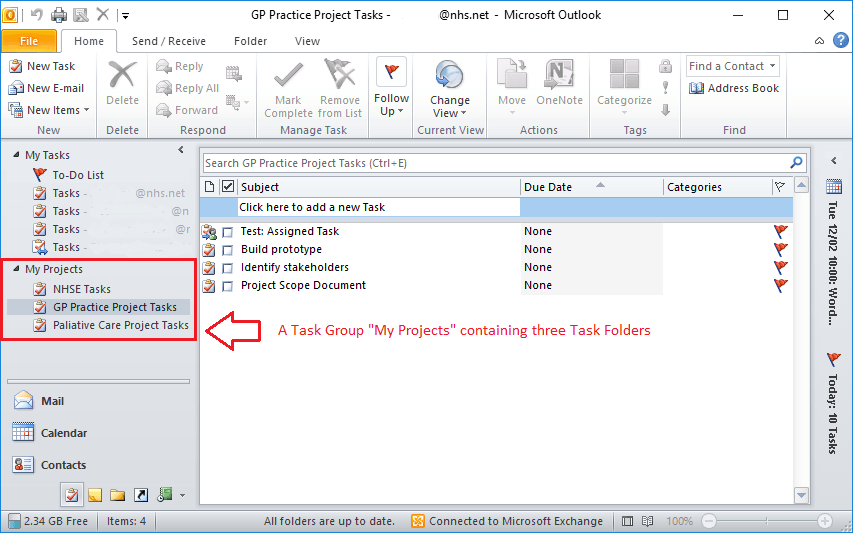The width and height of the screenshot is (853, 533).
Task: Collapse the My Projects group
Action: pos(16,269)
